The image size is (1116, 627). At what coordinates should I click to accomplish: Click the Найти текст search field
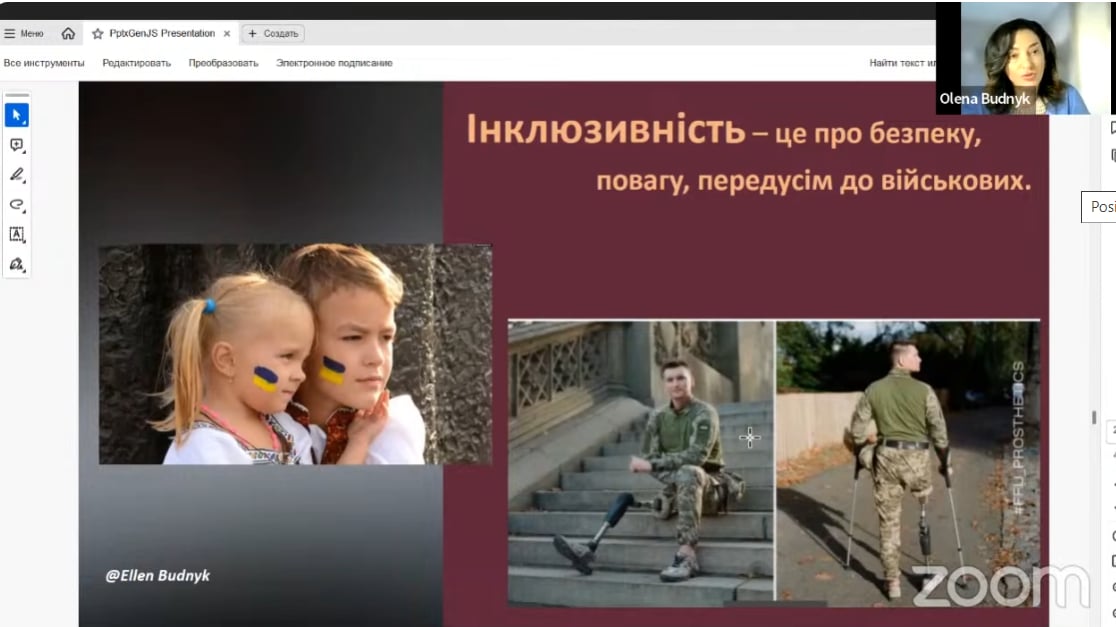click(902, 63)
